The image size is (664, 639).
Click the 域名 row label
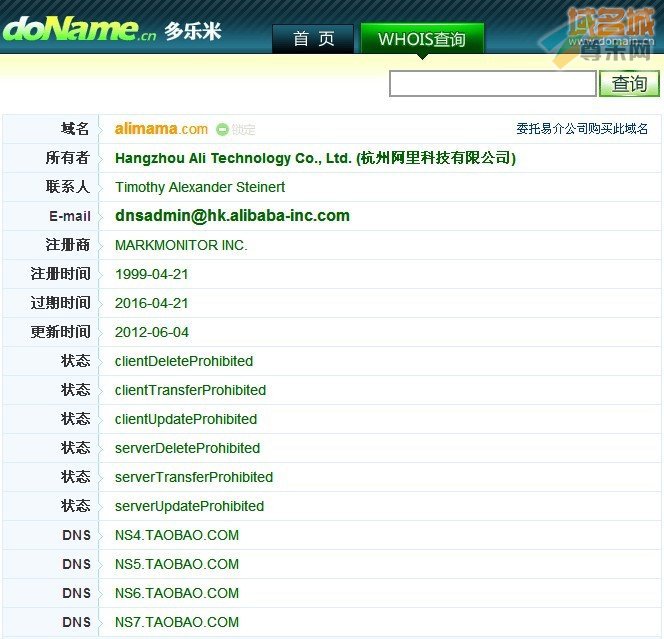(75, 128)
